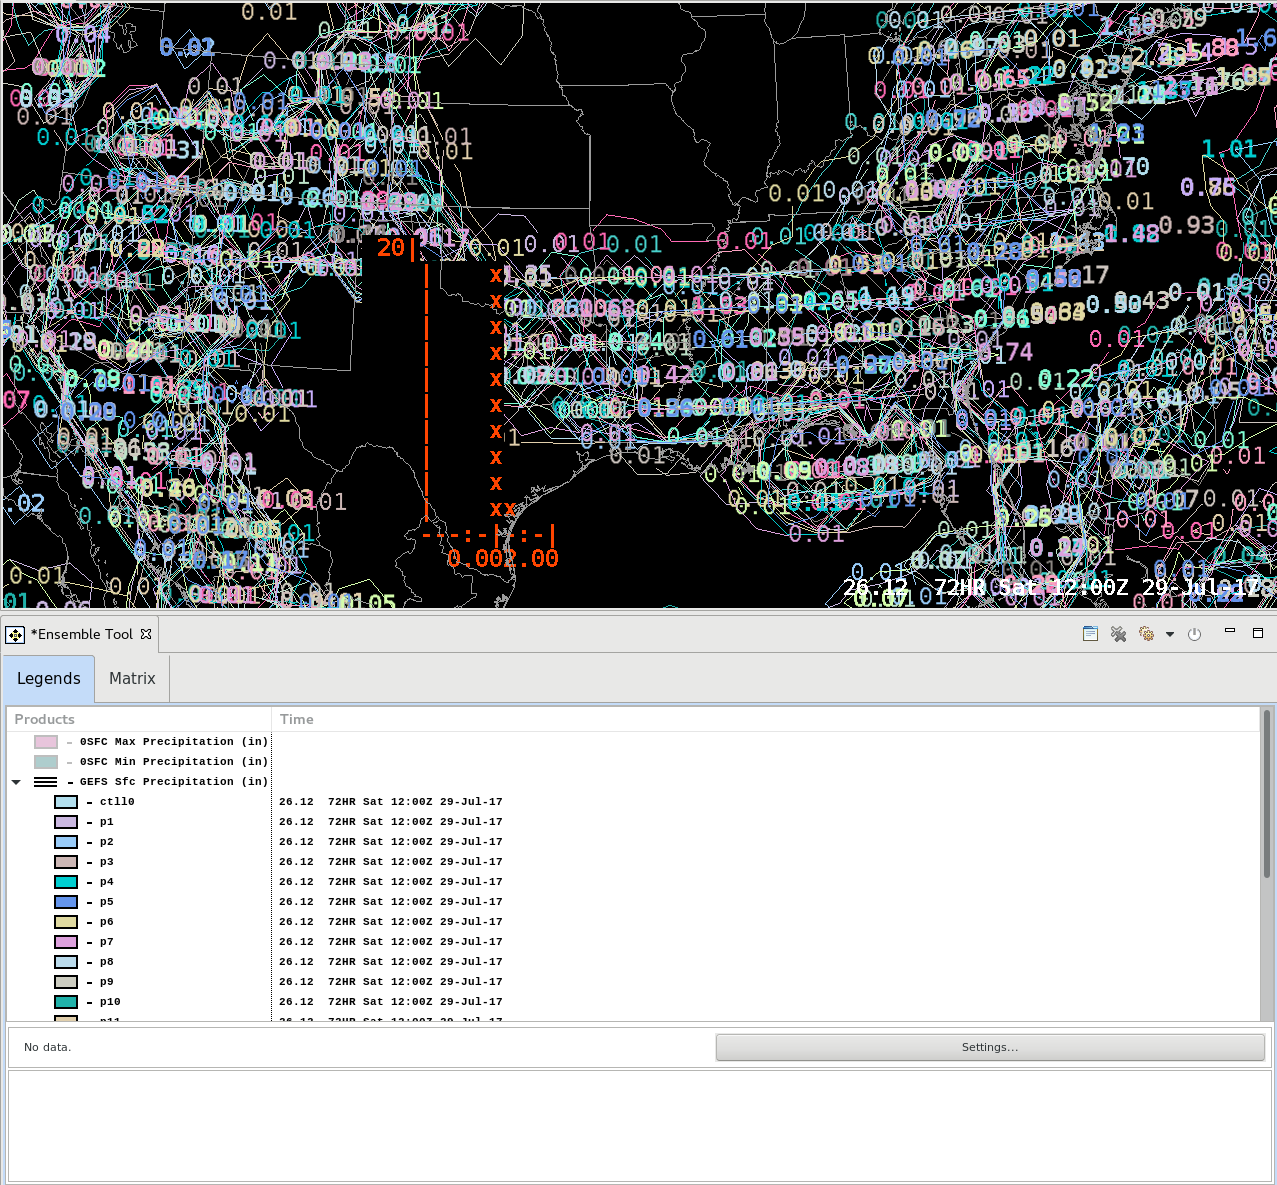Click the Settings... button
1277x1185 pixels.
click(x=990, y=1047)
